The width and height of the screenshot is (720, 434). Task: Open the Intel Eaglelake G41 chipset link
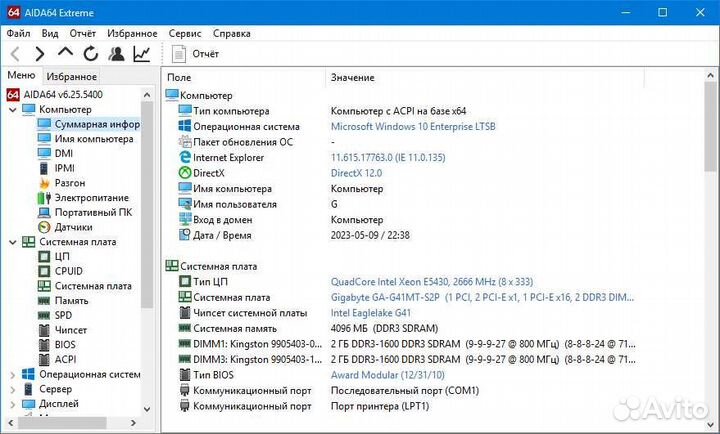coord(371,313)
